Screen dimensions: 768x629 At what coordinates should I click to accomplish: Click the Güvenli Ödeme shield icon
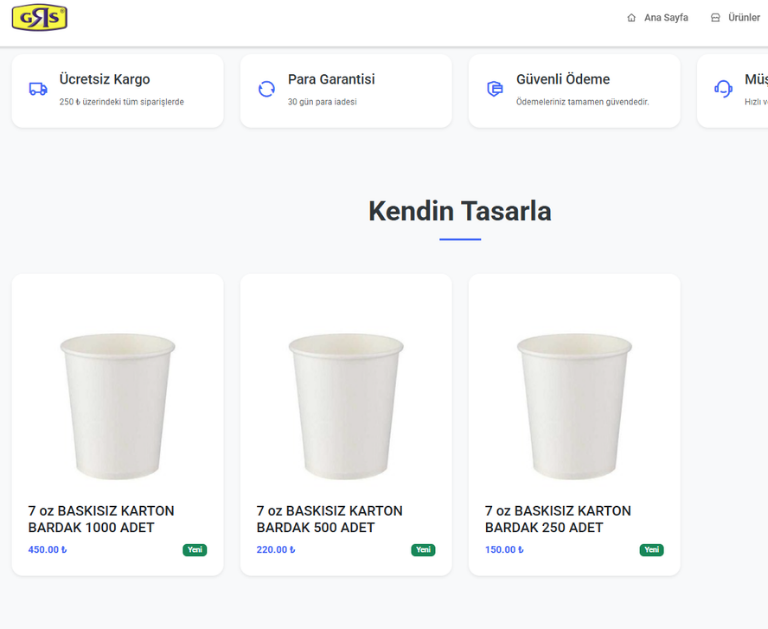click(494, 89)
